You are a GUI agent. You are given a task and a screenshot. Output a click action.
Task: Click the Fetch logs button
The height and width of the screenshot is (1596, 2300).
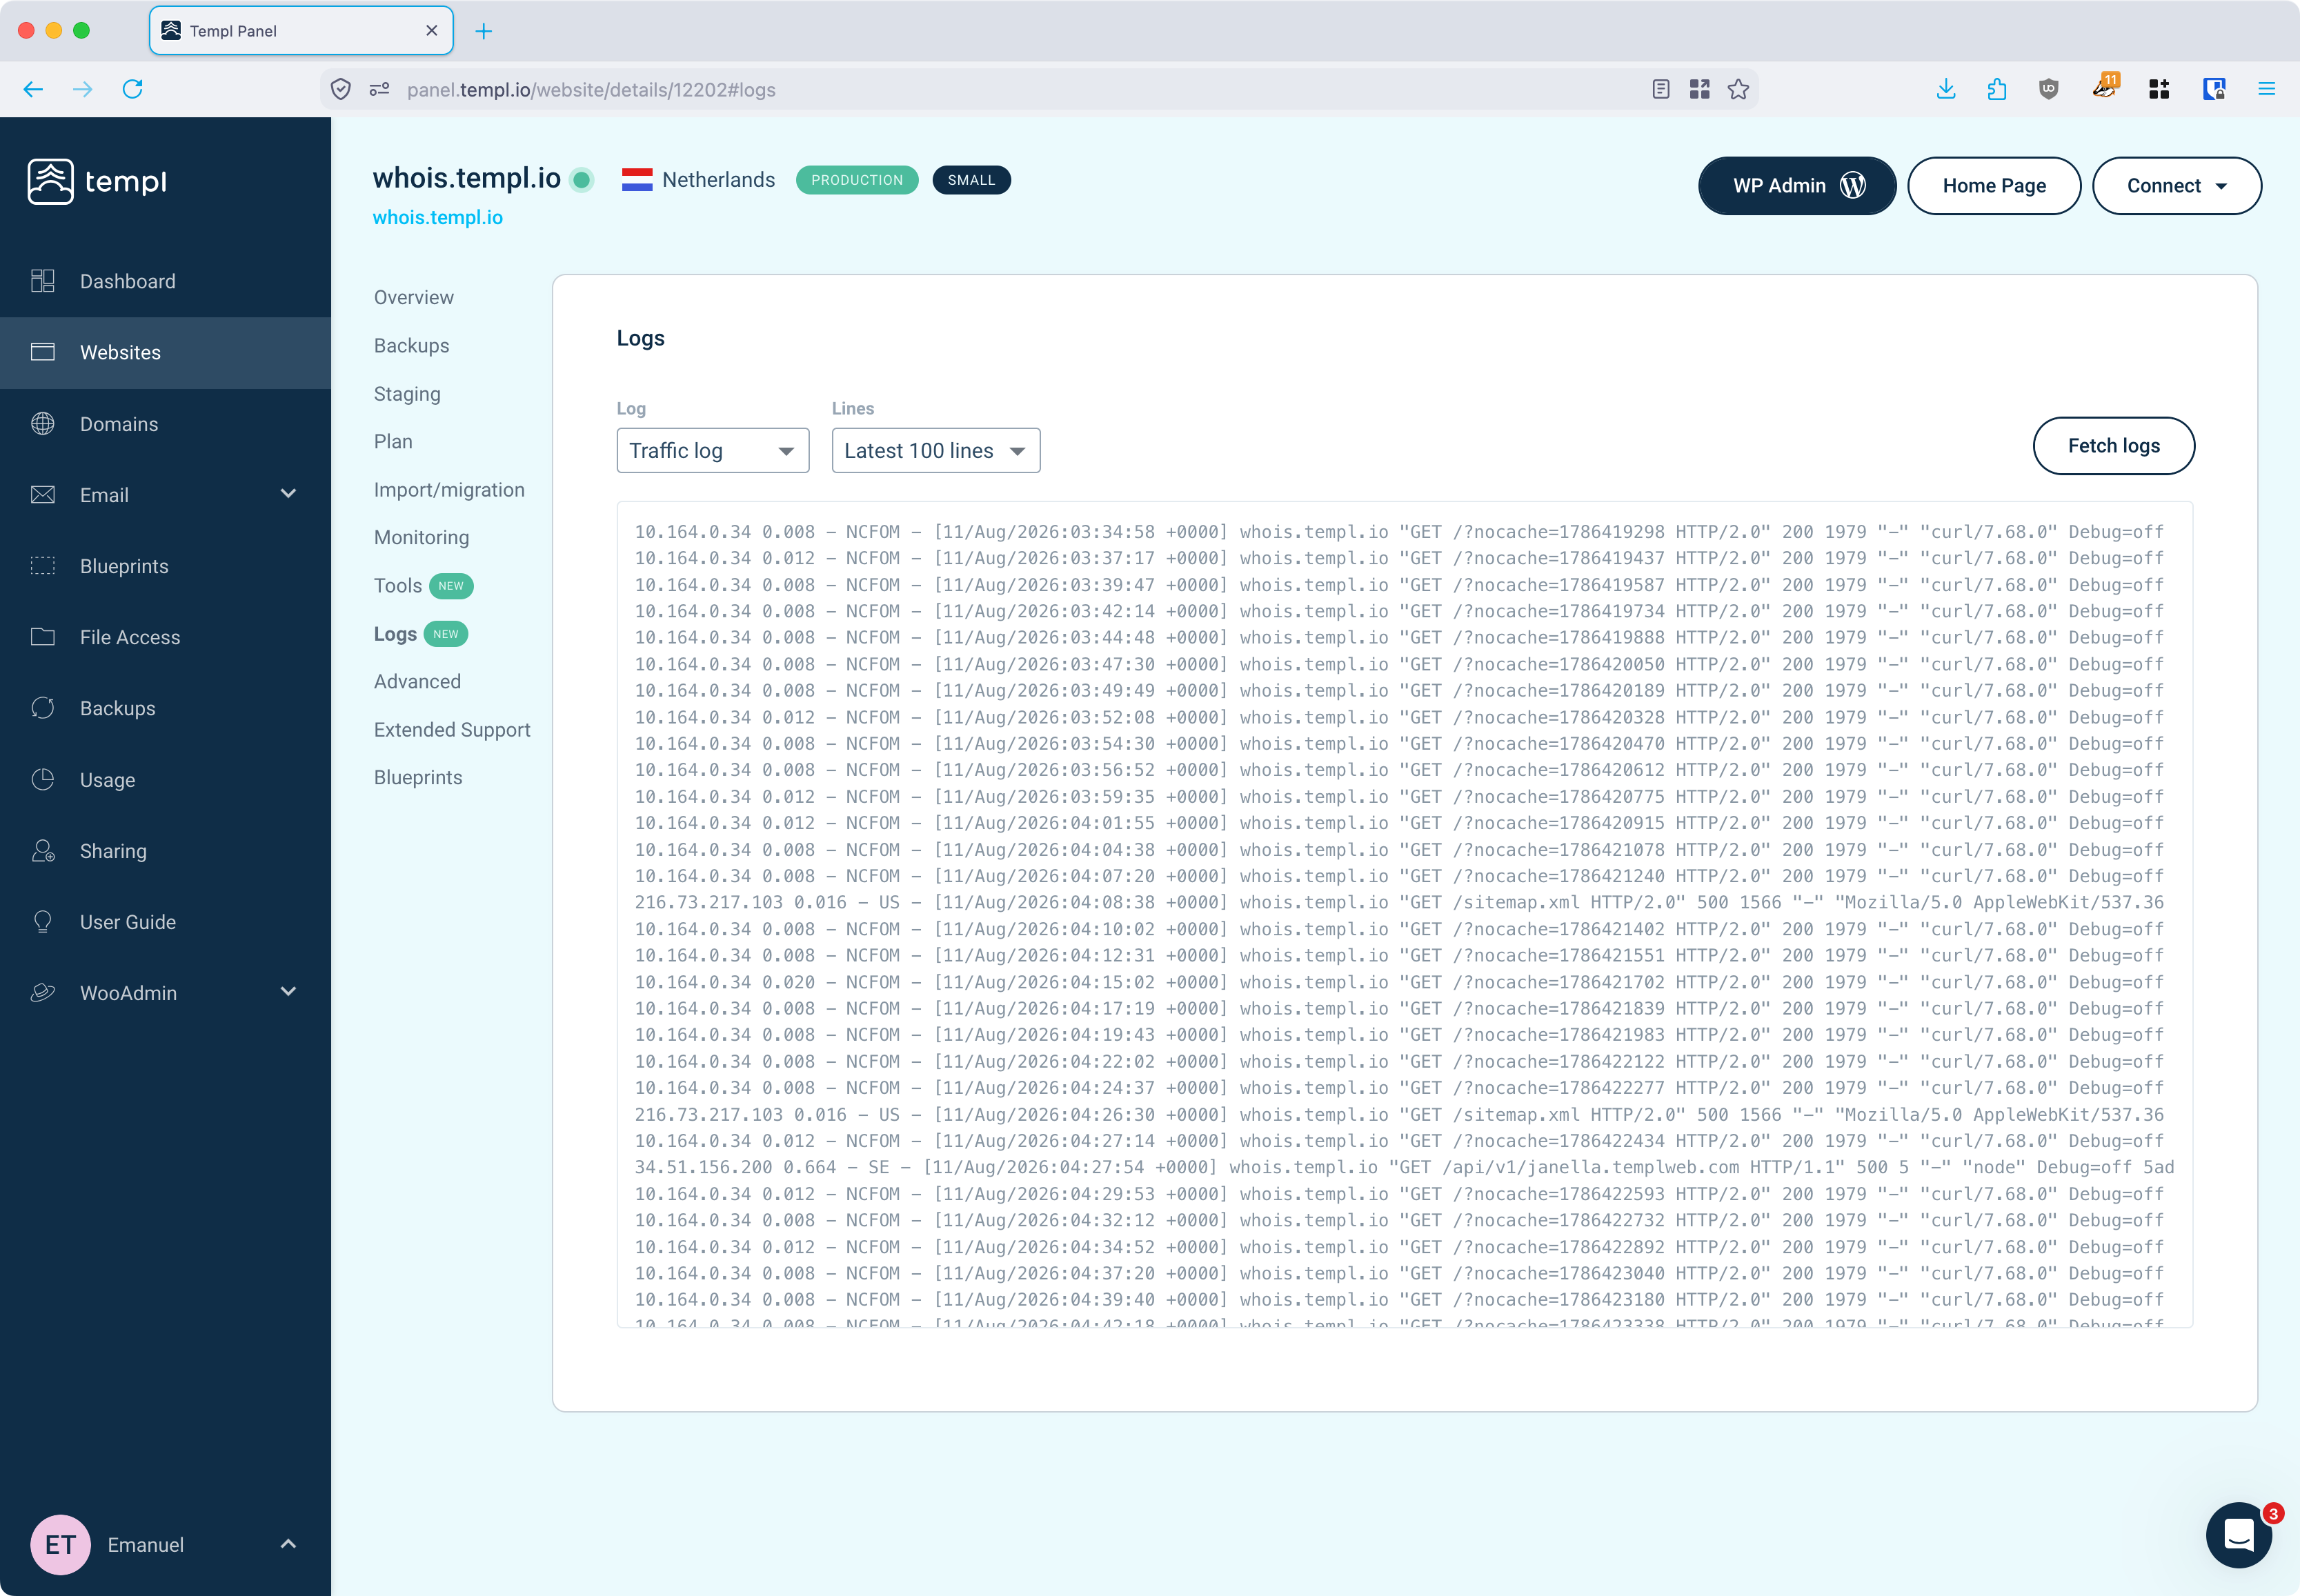[2113, 446]
